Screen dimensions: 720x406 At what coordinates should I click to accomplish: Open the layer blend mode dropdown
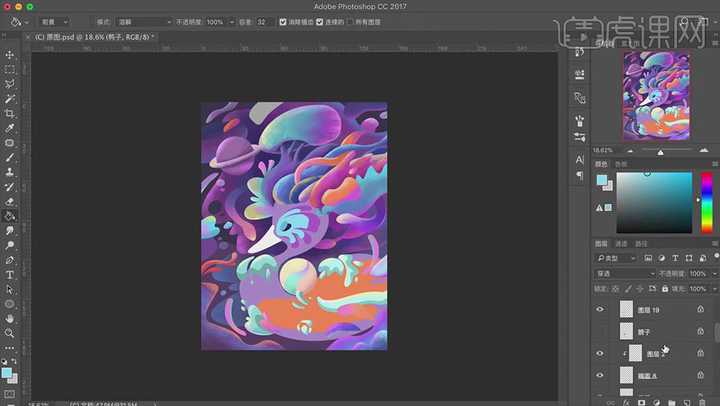point(624,274)
